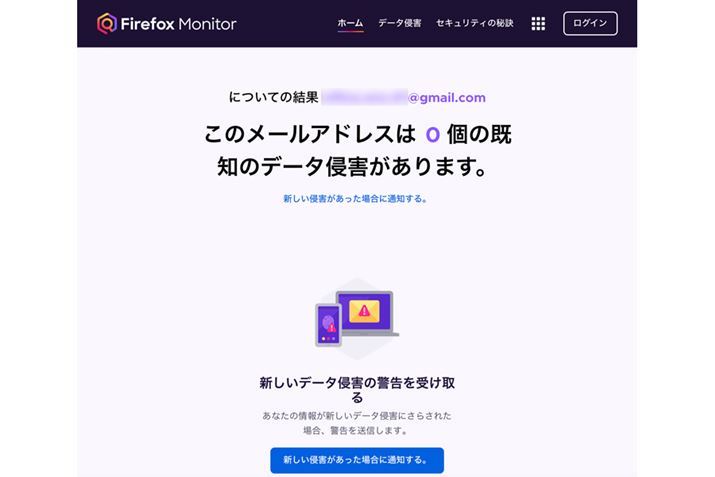Click the fingerprint icon on the phone graphic
The image size is (715, 477).
(x=328, y=323)
